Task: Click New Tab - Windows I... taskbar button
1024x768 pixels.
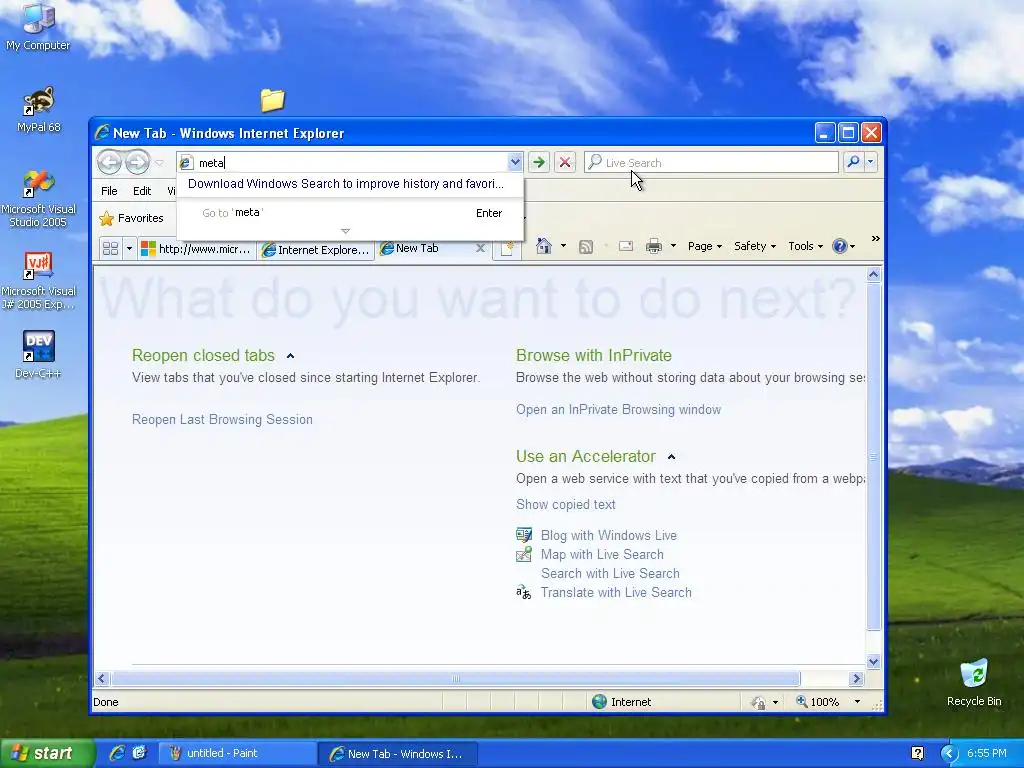Action: (x=397, y=754)
